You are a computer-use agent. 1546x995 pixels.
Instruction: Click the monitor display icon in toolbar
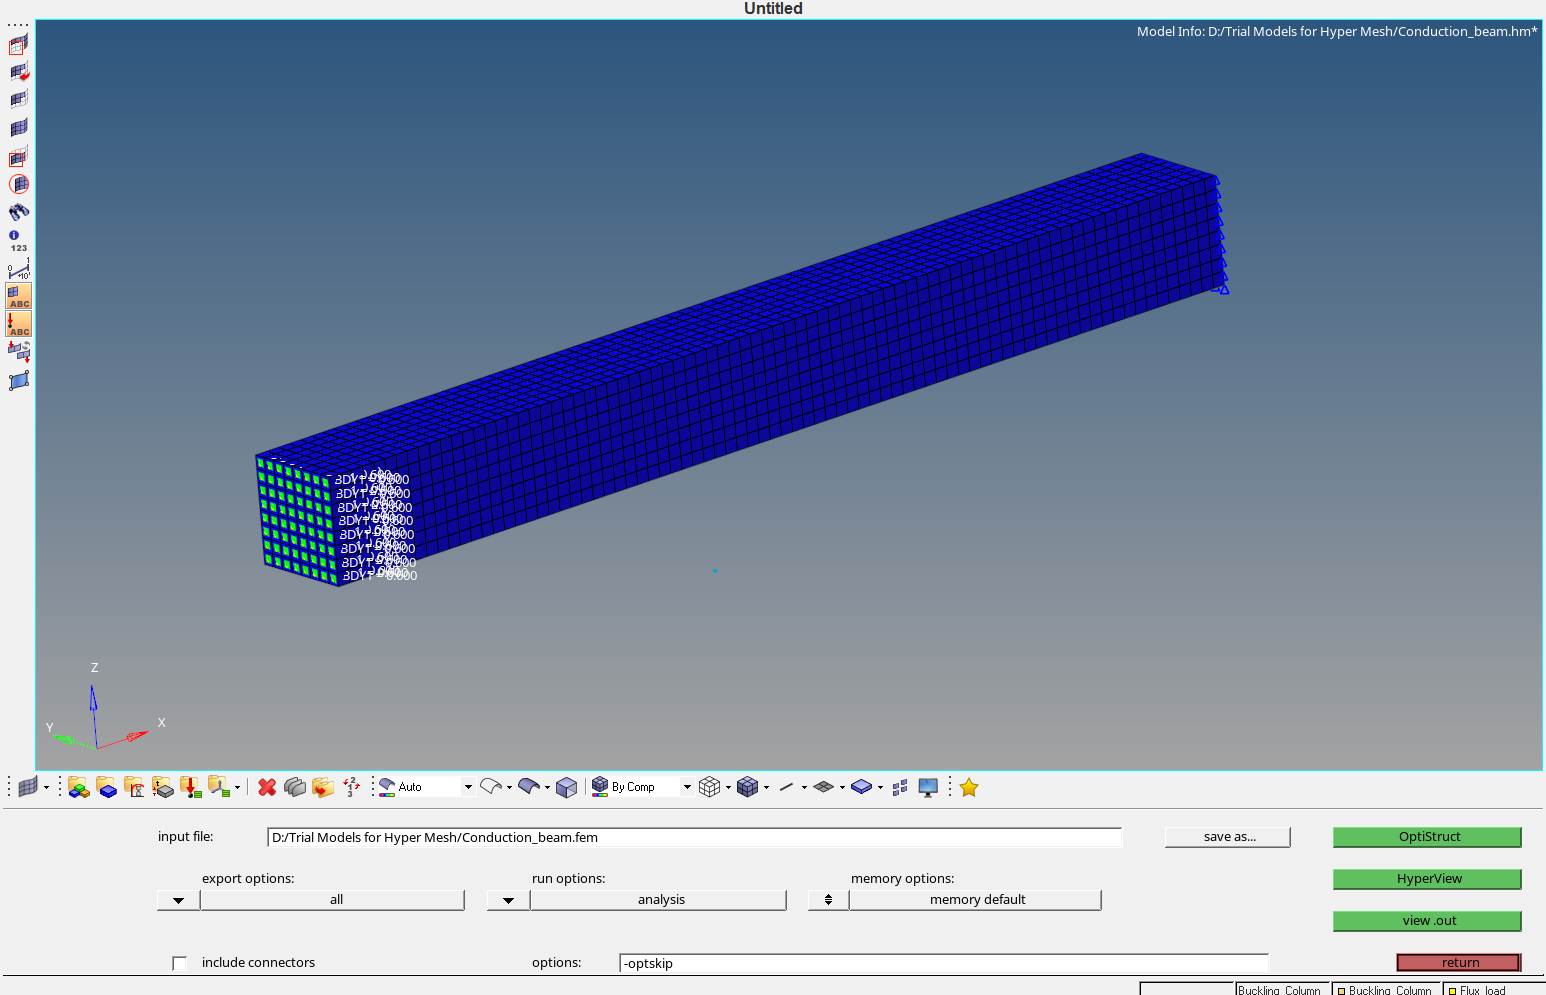[928, 788]
